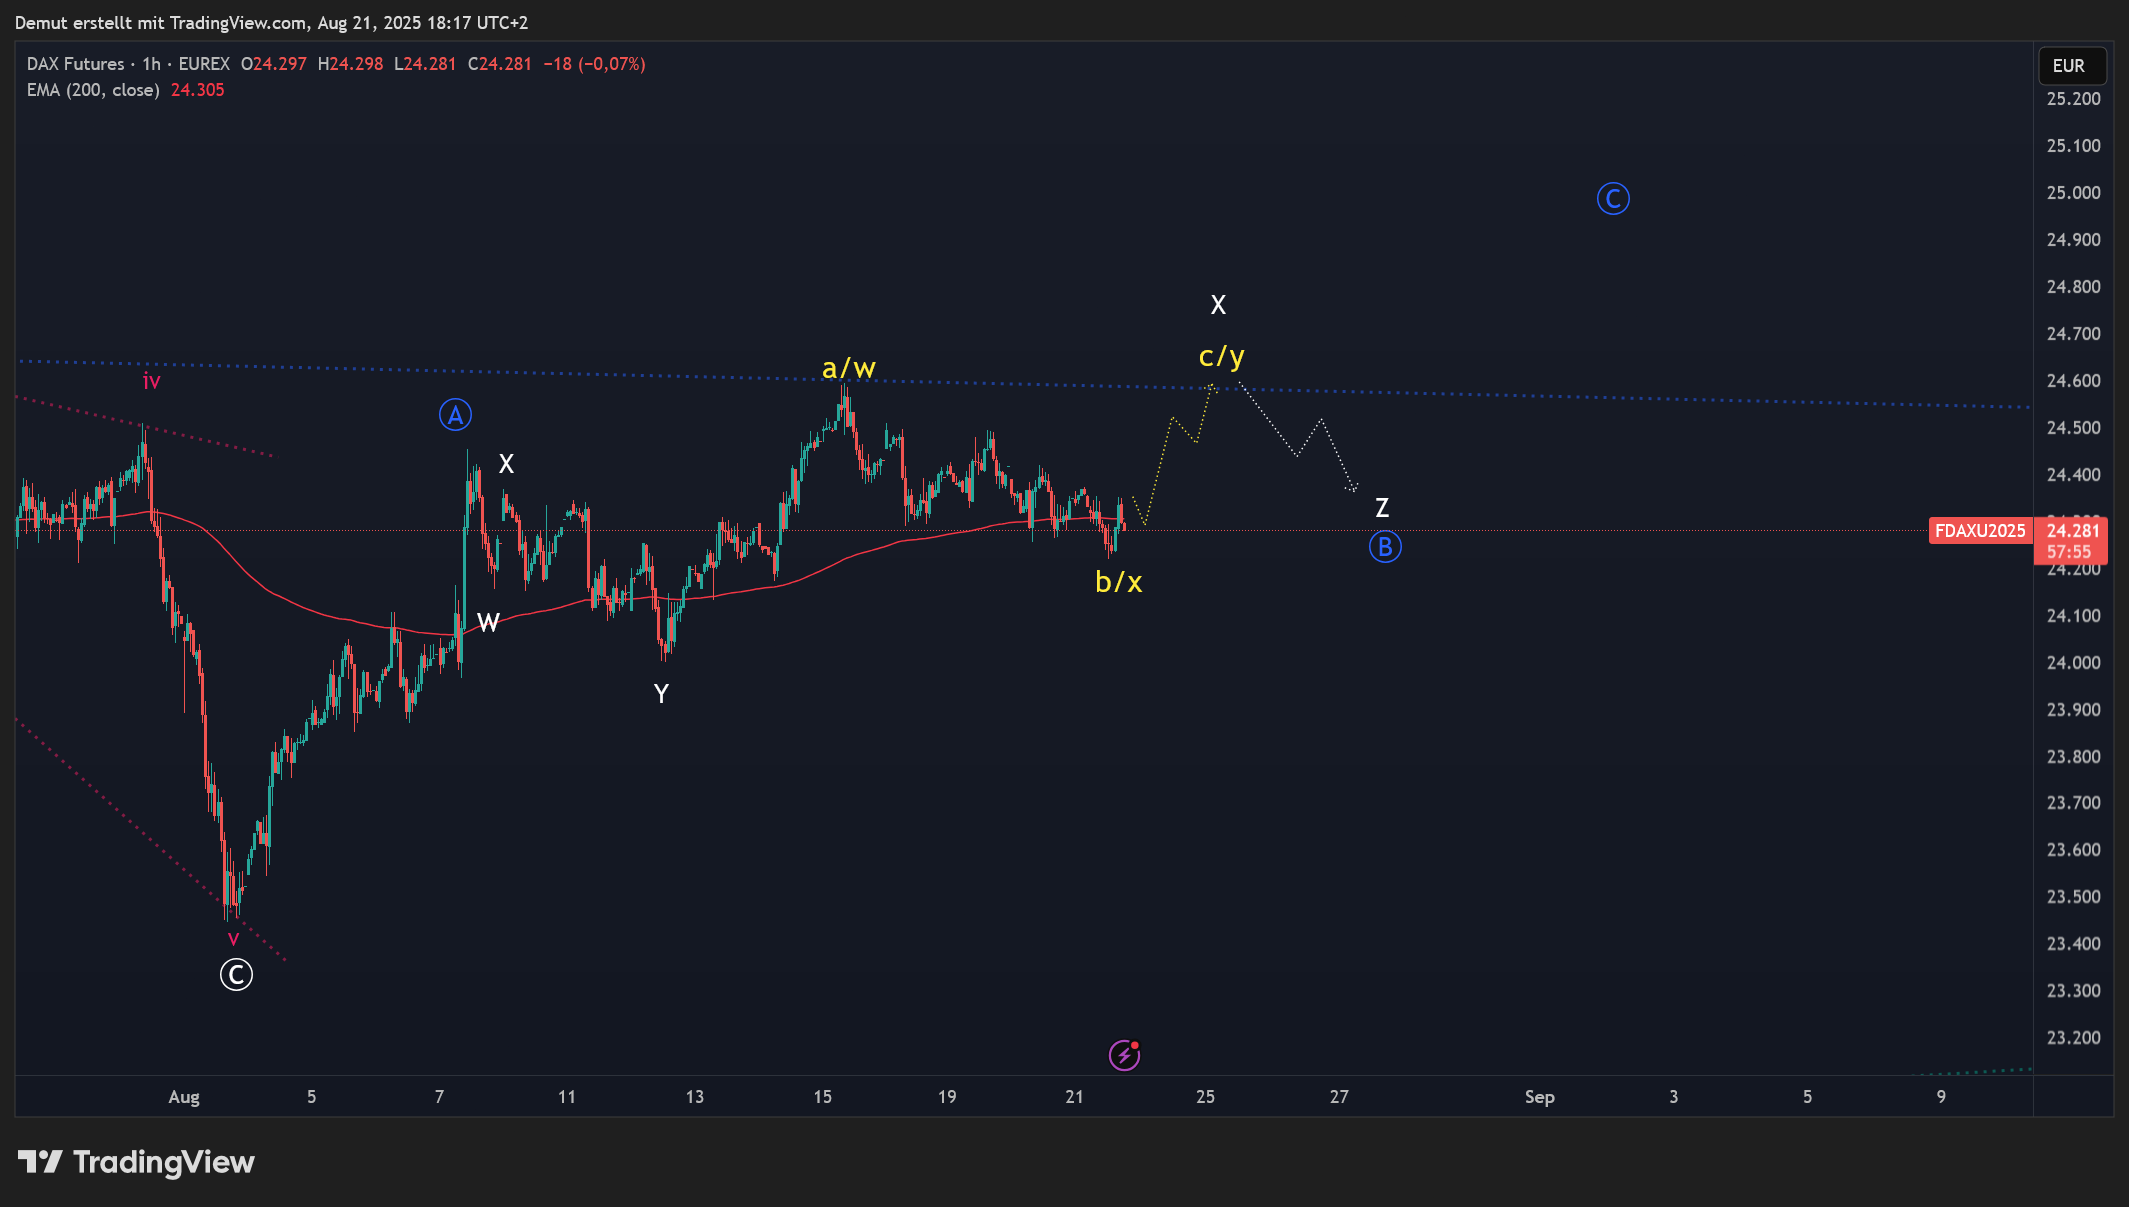Click the Aug label on time axis
The image size is (2129, 1207).
[x=184, y=1097]
